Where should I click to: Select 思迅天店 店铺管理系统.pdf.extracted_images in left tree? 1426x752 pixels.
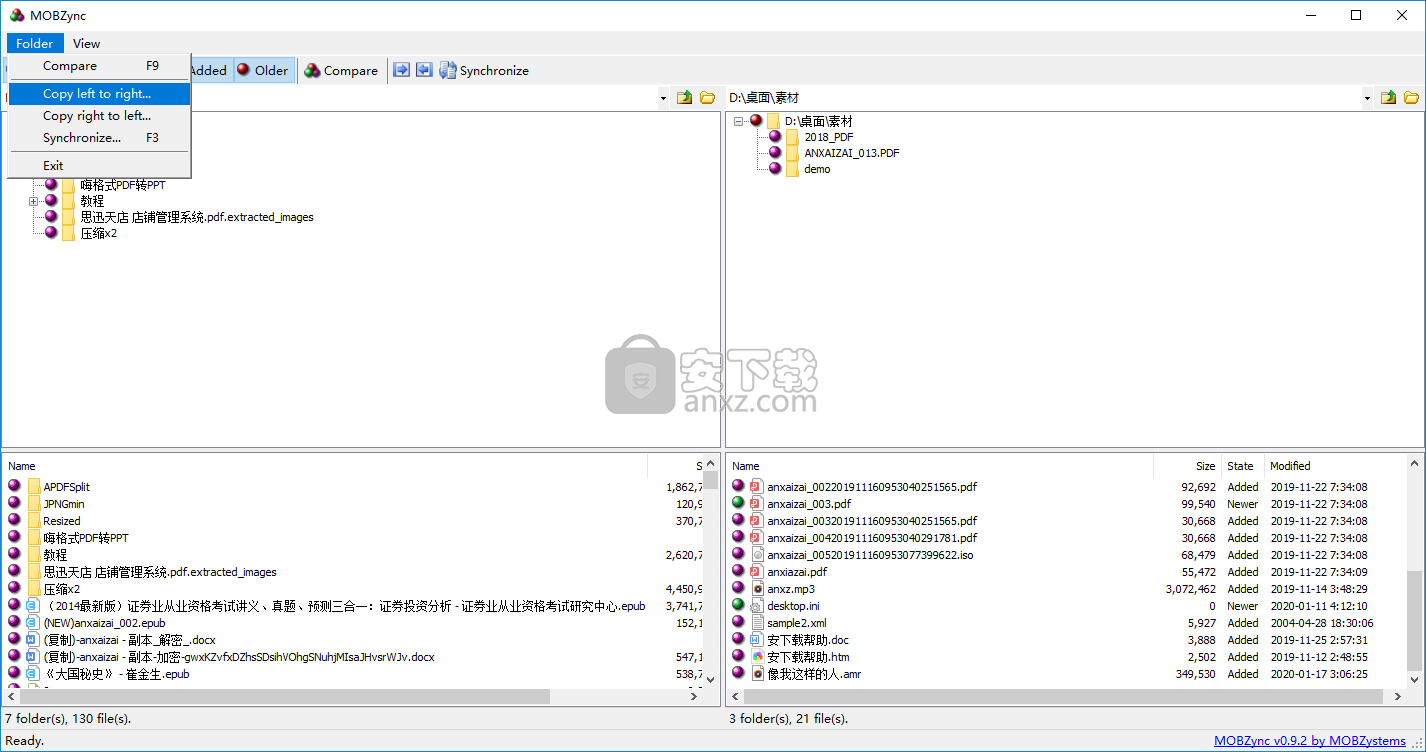click(x=197, y=217)
